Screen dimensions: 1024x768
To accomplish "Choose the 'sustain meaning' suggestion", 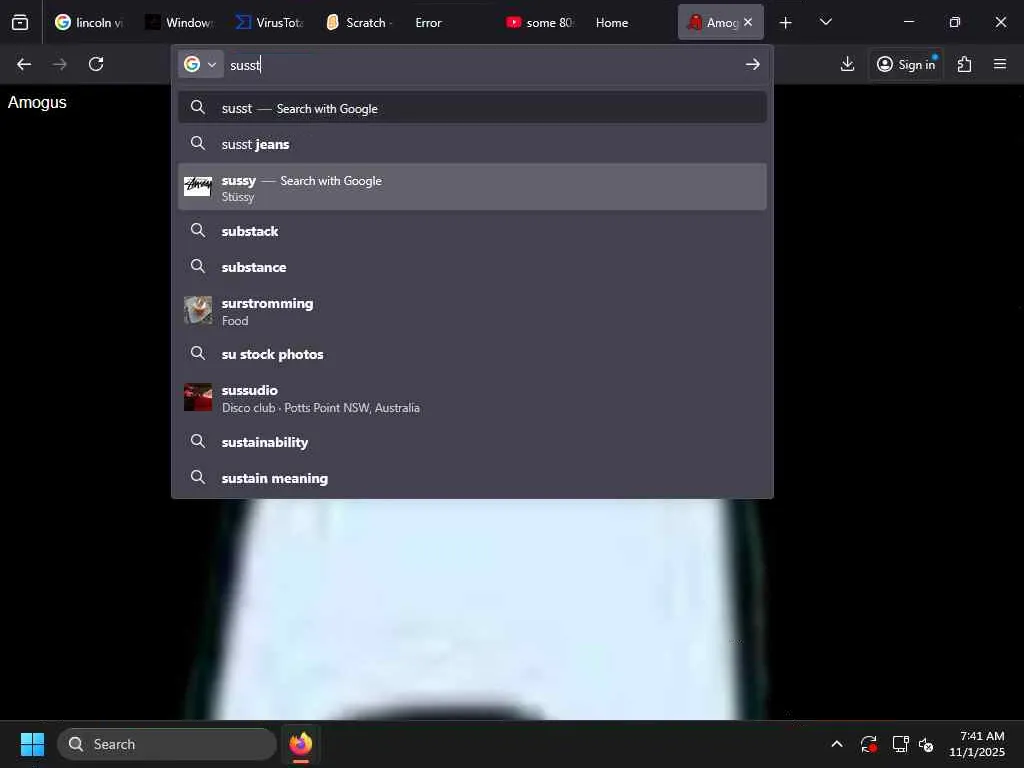I will point(472,477).
